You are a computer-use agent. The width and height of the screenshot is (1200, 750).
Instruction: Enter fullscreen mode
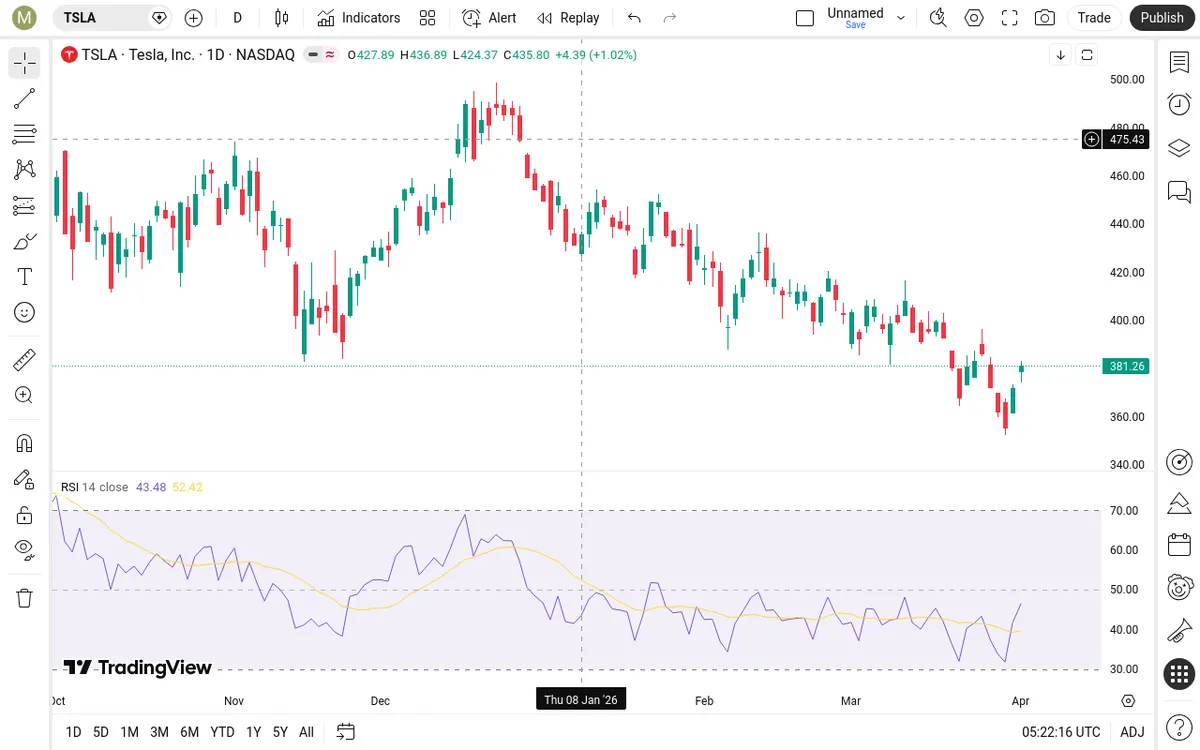pos(1010,18)
